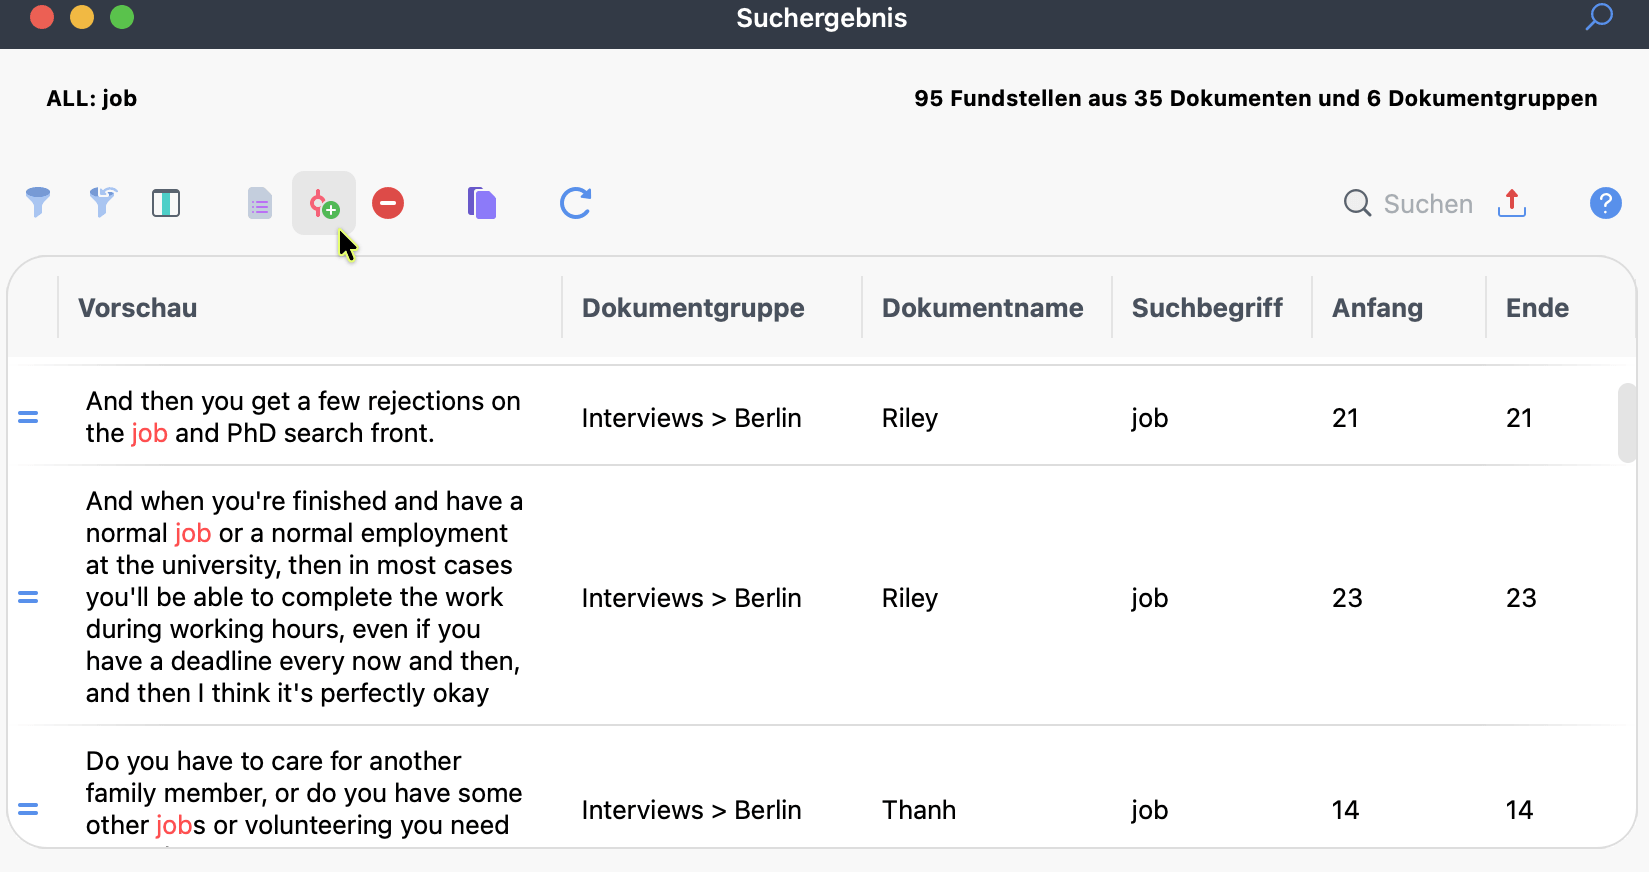This screenshot has height=872, width=1649.
Task: Select preview text 'And when you're finished and have a'
Action: (x=304, y=501)
